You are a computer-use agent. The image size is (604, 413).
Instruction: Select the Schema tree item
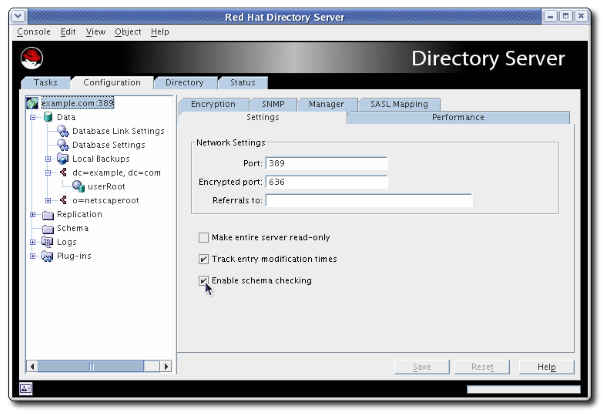pyautogui.click(x=73, y=228)
